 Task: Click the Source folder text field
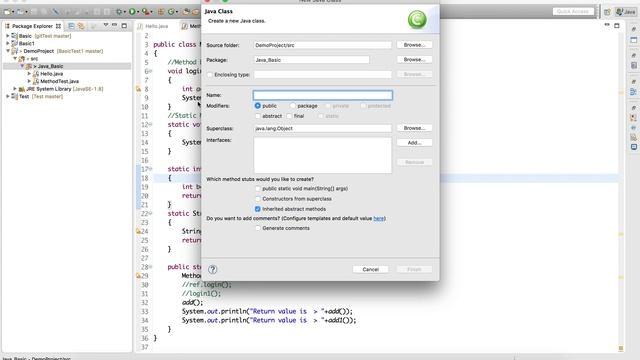point(322,45)
